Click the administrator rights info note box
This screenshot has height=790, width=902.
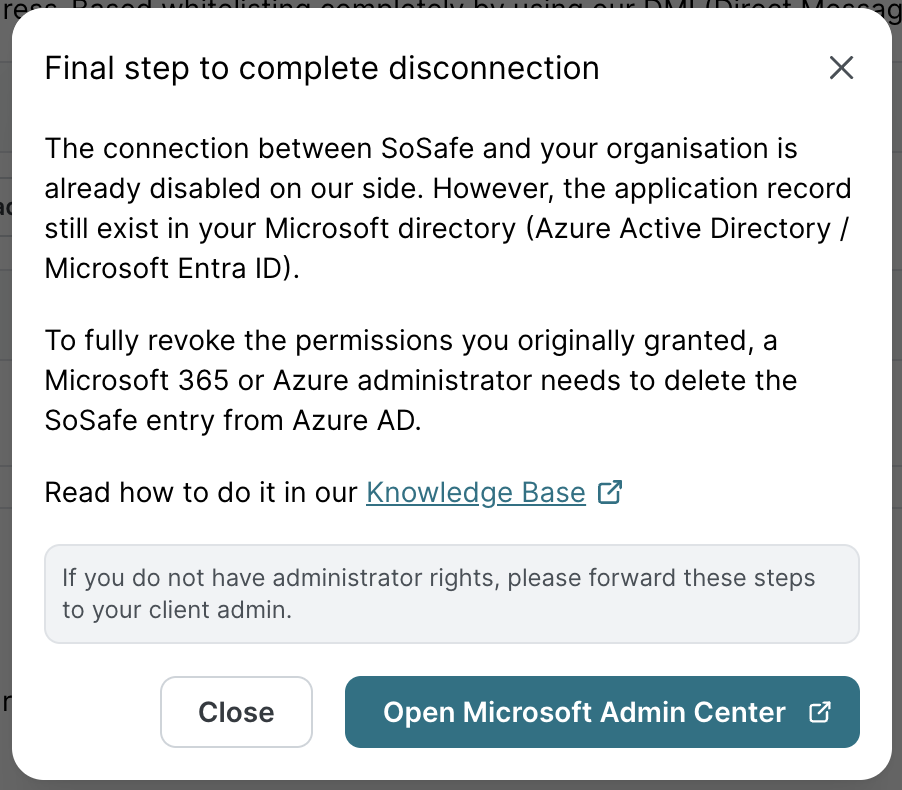pos(452,594)
